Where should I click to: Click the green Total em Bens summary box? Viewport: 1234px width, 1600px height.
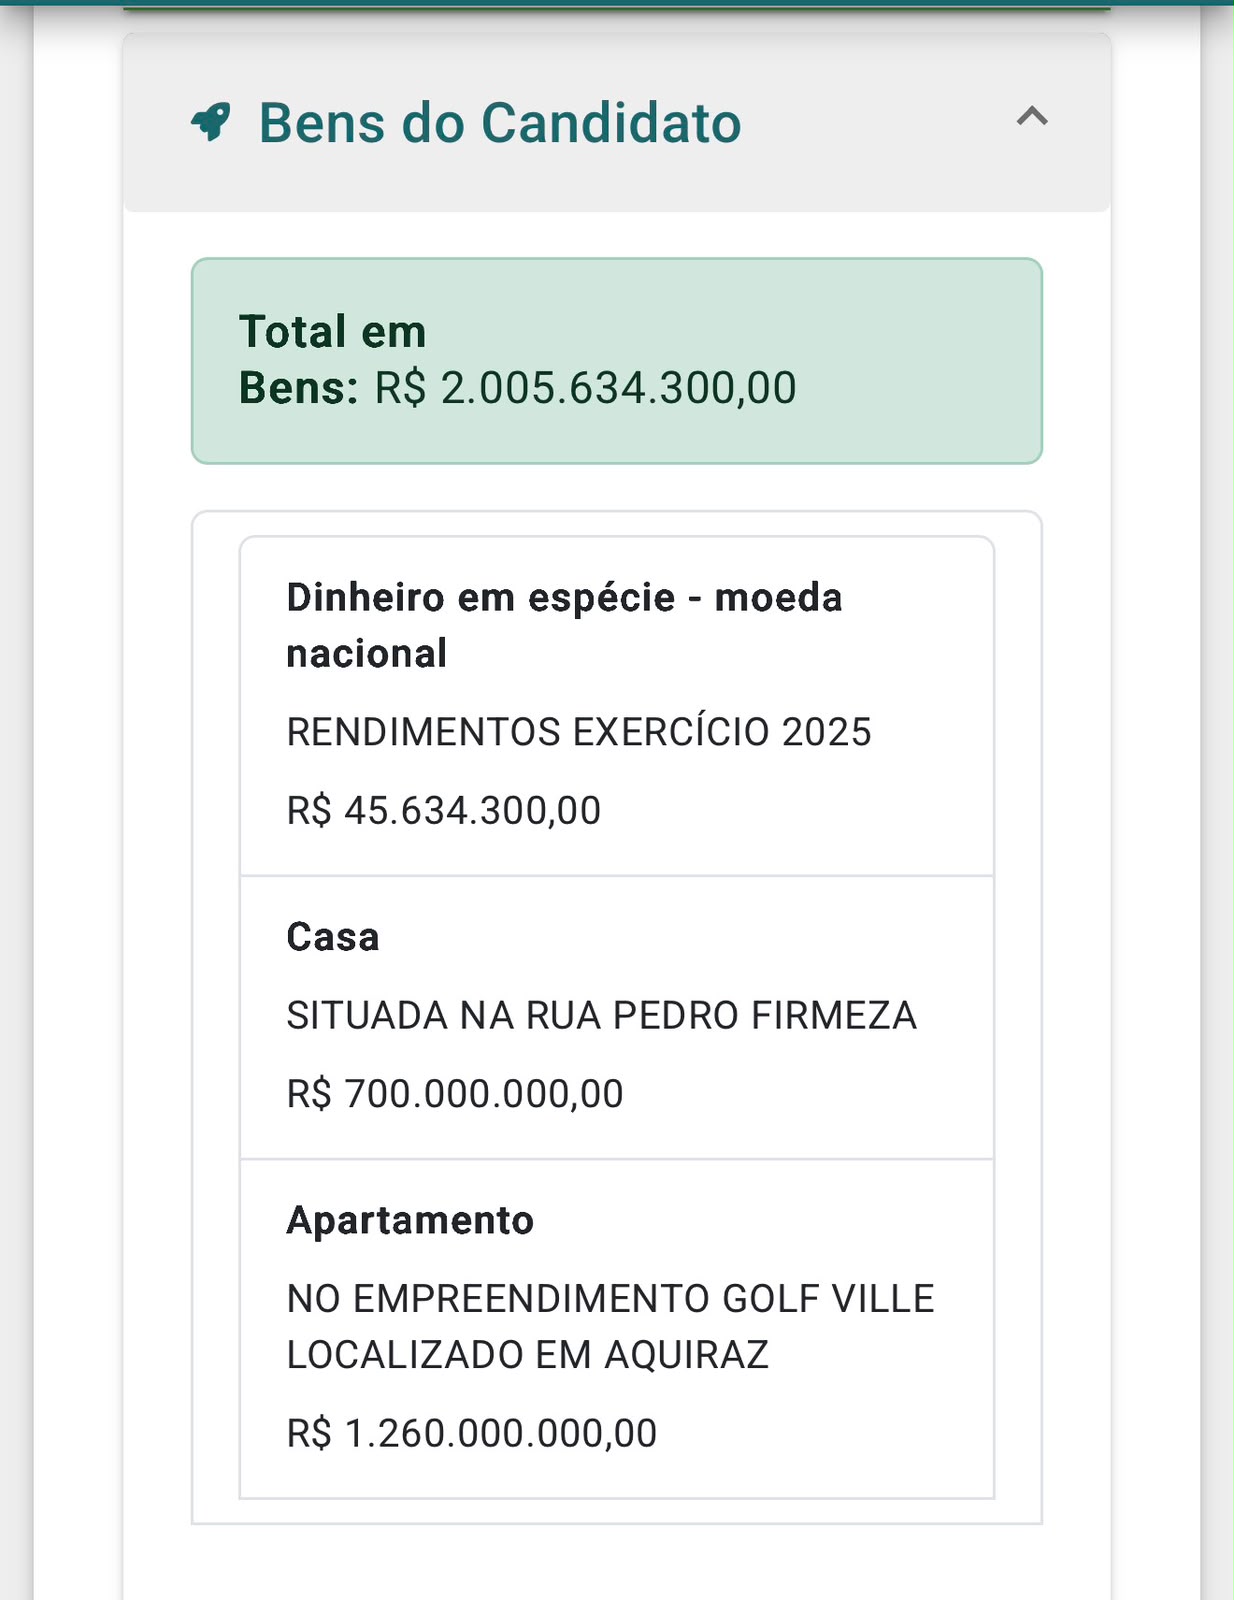point(617,361)
